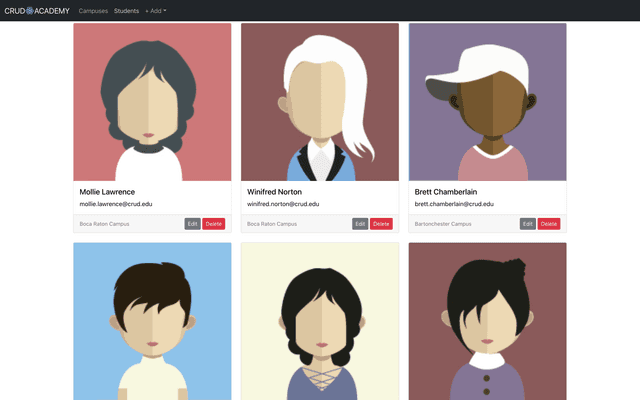Edit Mollie Lawrence's record
The width and height of the screenshot is (640, 400).
(192, 224)
